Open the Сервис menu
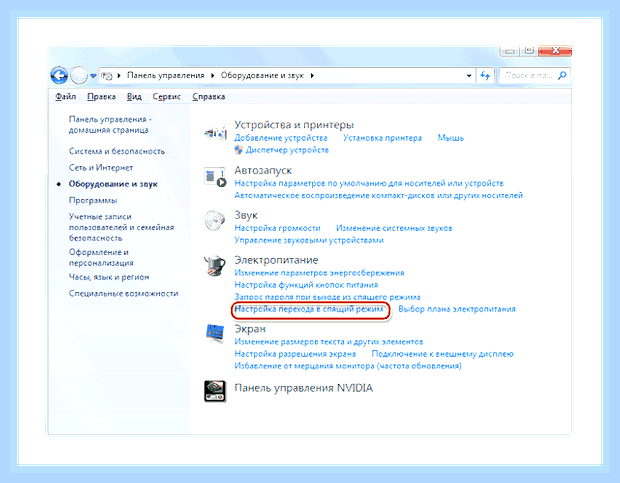This screenshot has width=620, height=483. [166, 96]
